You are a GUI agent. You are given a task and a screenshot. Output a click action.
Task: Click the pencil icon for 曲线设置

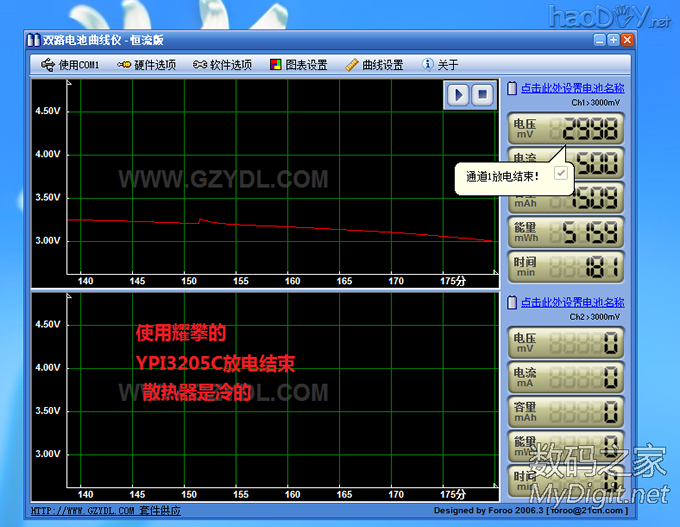(x=351, y=65)
